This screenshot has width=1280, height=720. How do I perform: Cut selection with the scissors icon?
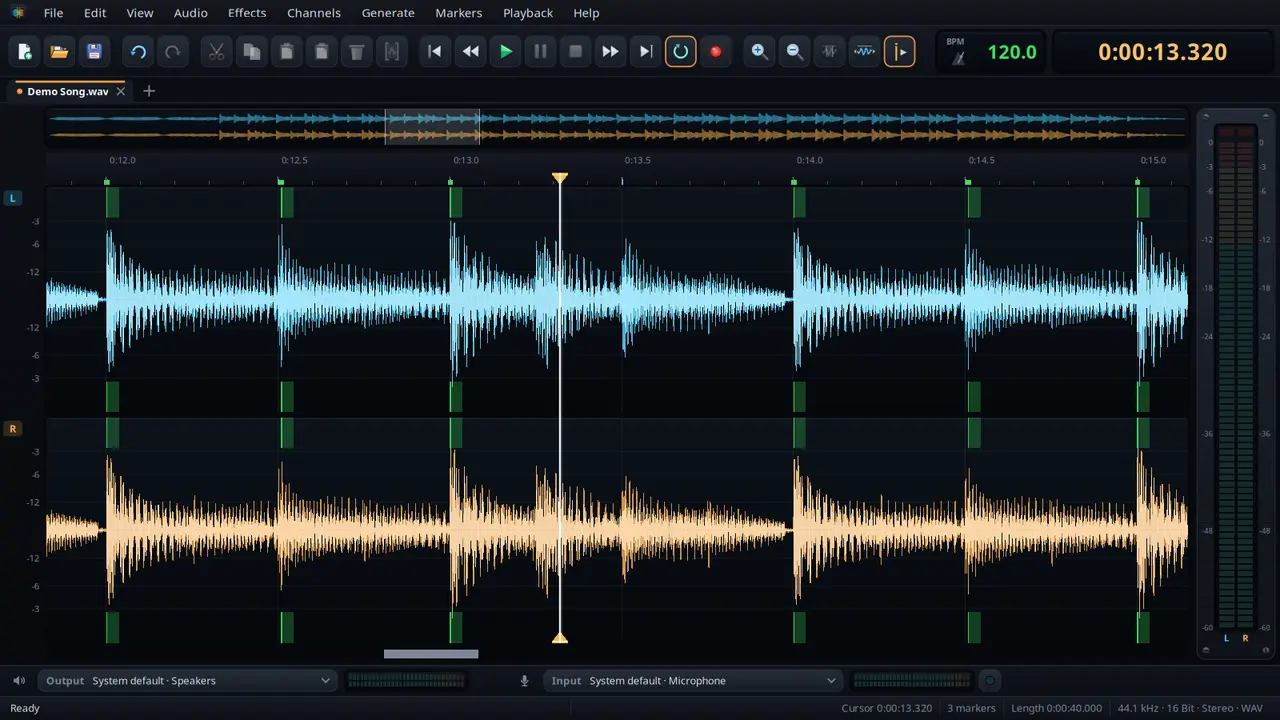coord(217,52)
